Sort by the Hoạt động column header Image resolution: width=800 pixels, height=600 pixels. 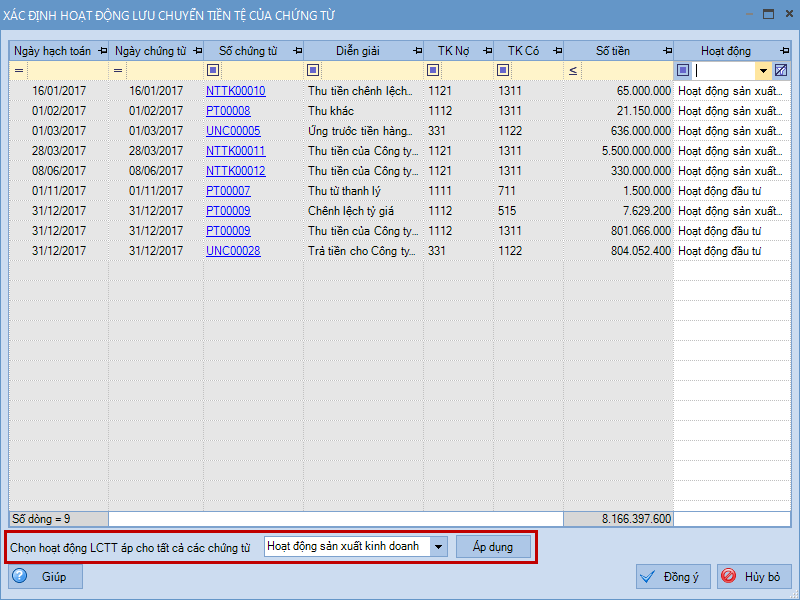pyautogui.click(x=725, y=51)
